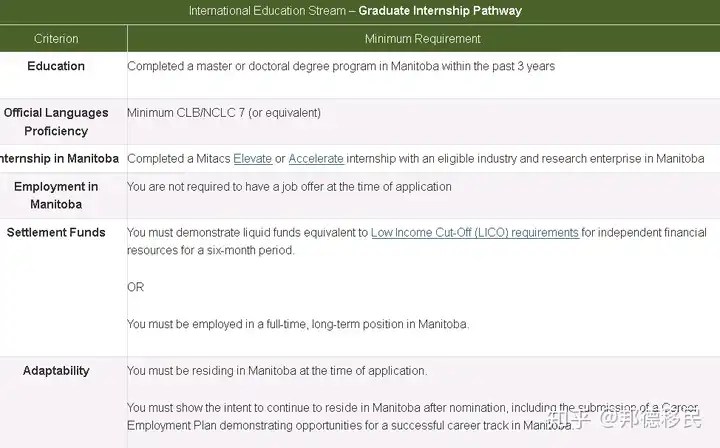Click the Zhihu watermark at the bottom right
Screen dimensions: 720x448
[x=624, y=418]
